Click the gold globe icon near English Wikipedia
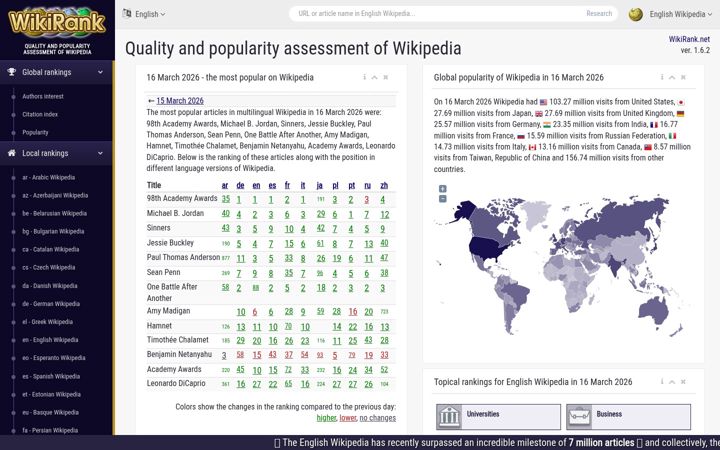The height and width of the screenshot is (450, 720). click(636, 14)
